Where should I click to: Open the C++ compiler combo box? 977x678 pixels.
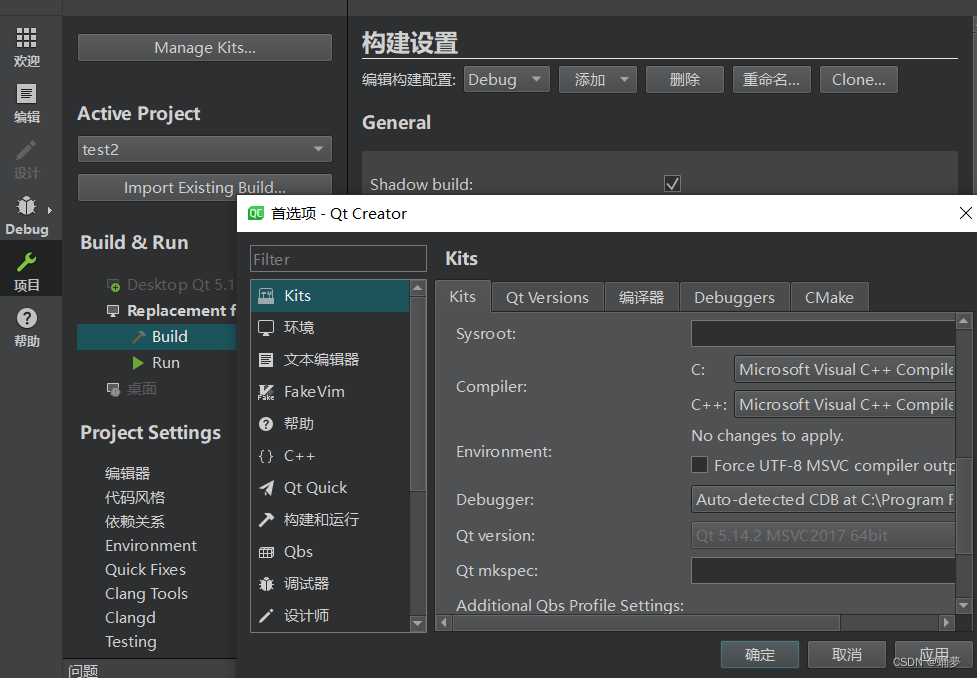tap(844, 404)
